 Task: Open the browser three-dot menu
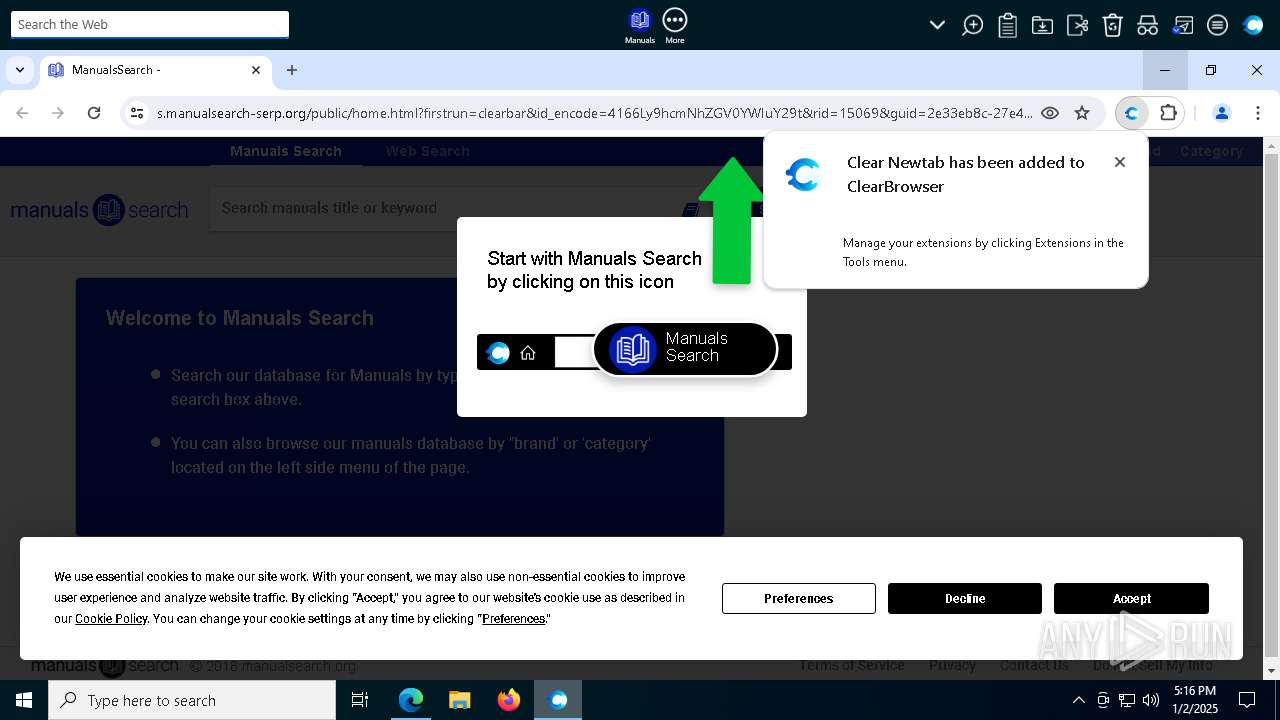coord(1258,113)
